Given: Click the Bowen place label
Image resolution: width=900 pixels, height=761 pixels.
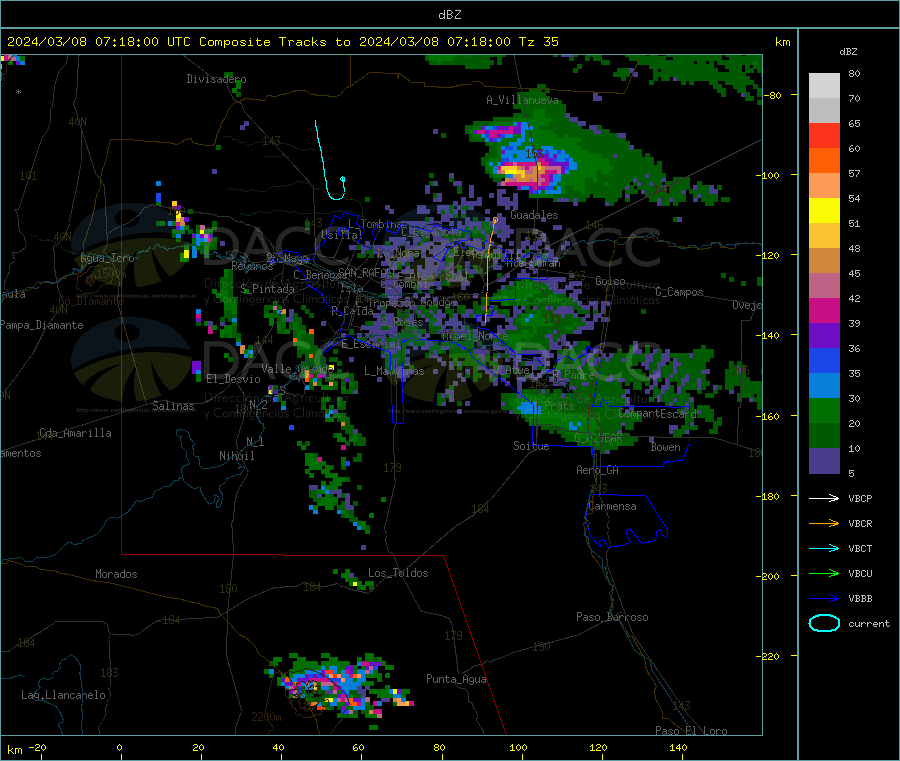Looking at the screenshot, I should click(665, 448).
